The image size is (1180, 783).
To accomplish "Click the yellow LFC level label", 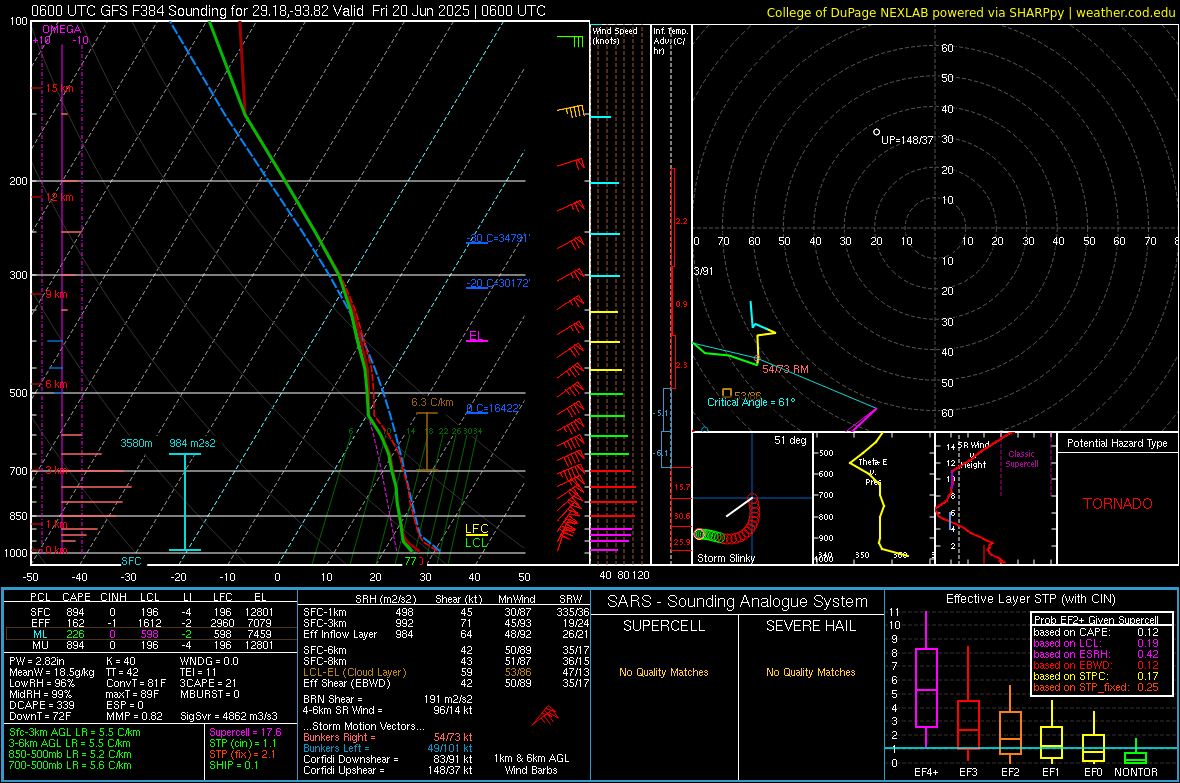I will [476, 529].
